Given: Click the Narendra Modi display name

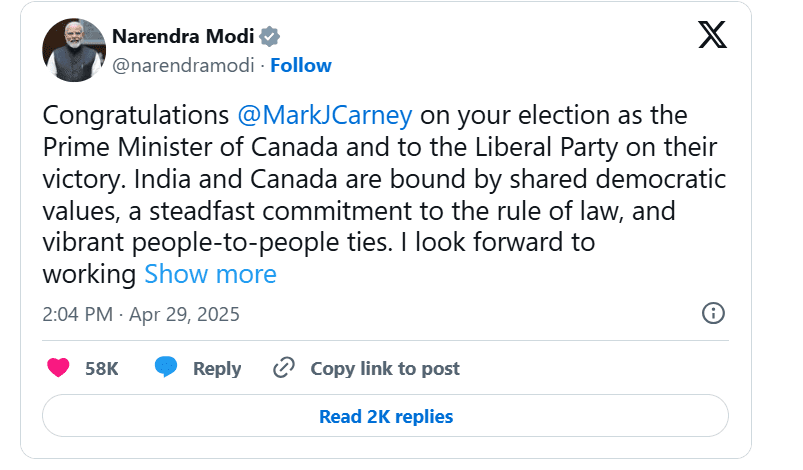Looking at the screenshot, I should point(182,37).
